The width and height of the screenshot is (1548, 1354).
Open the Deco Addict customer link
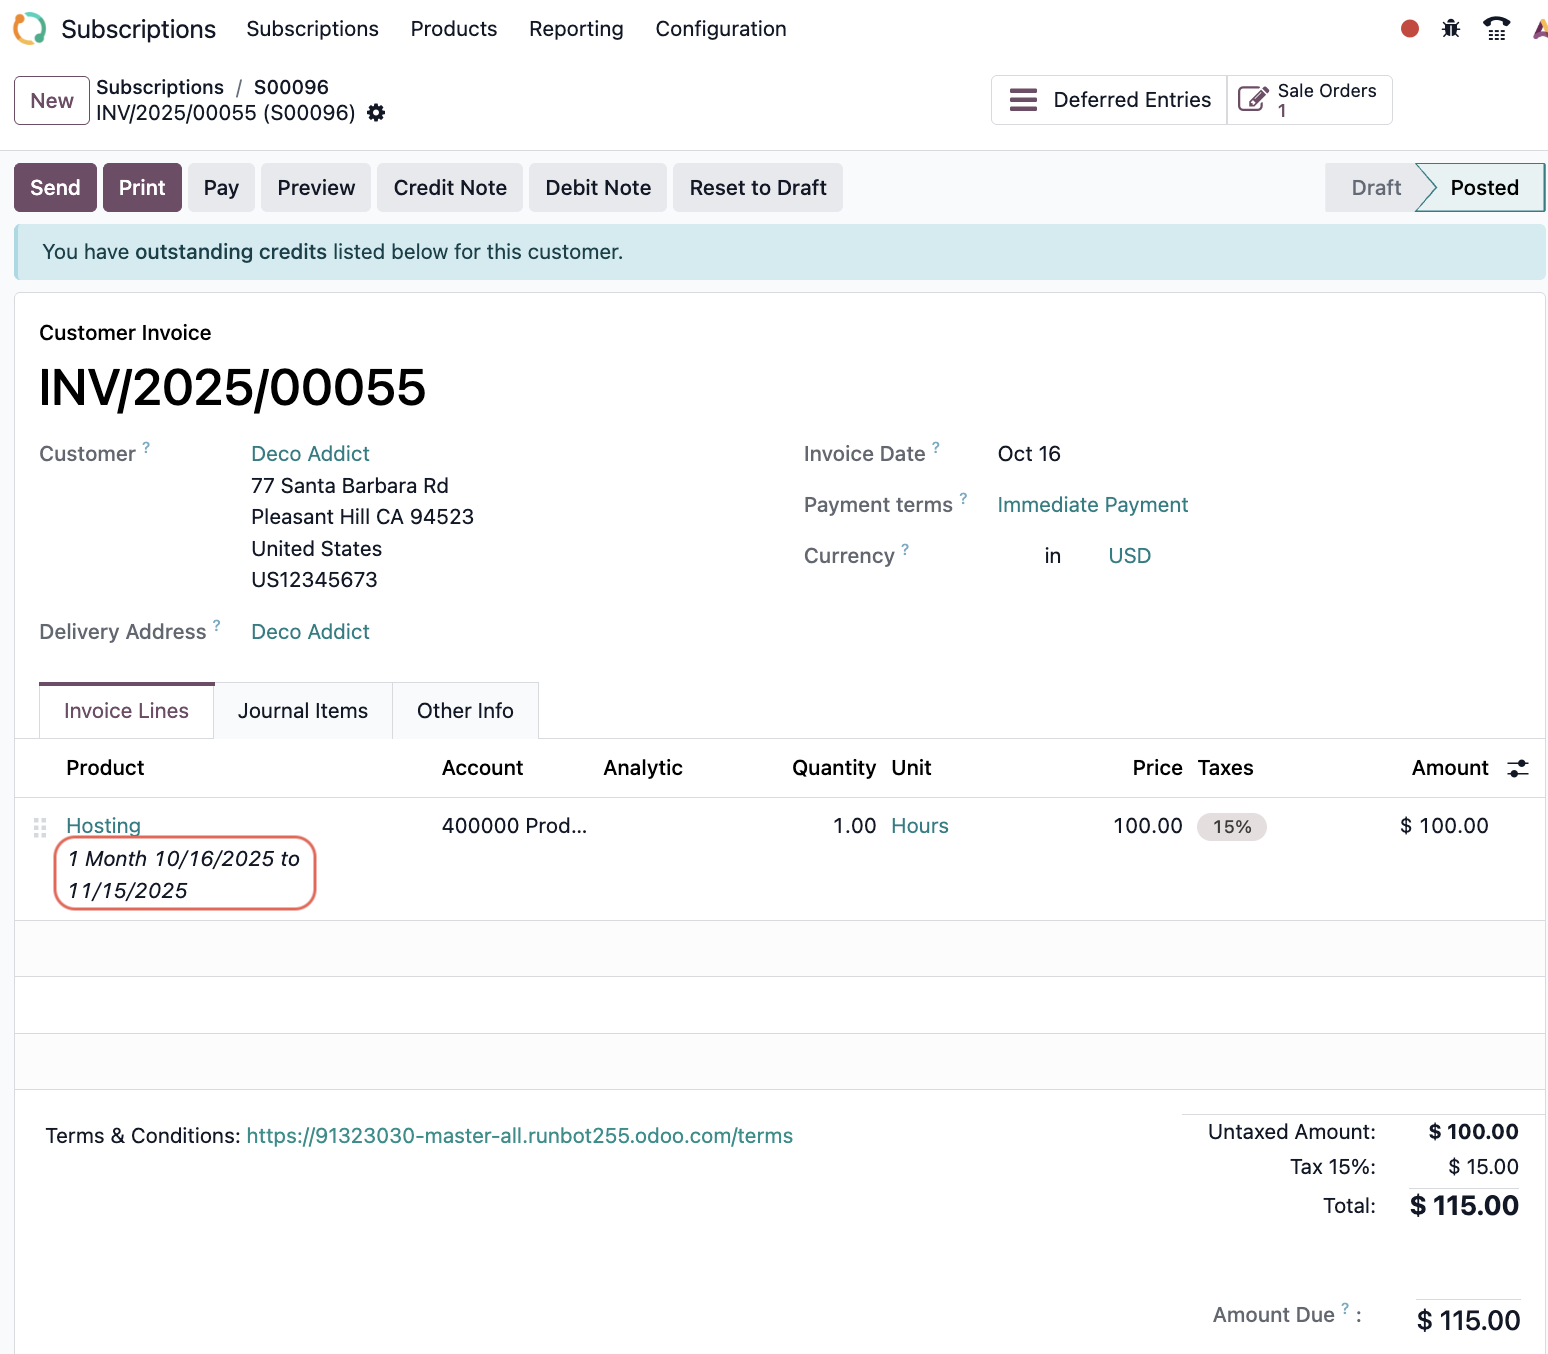coord(310,454)
